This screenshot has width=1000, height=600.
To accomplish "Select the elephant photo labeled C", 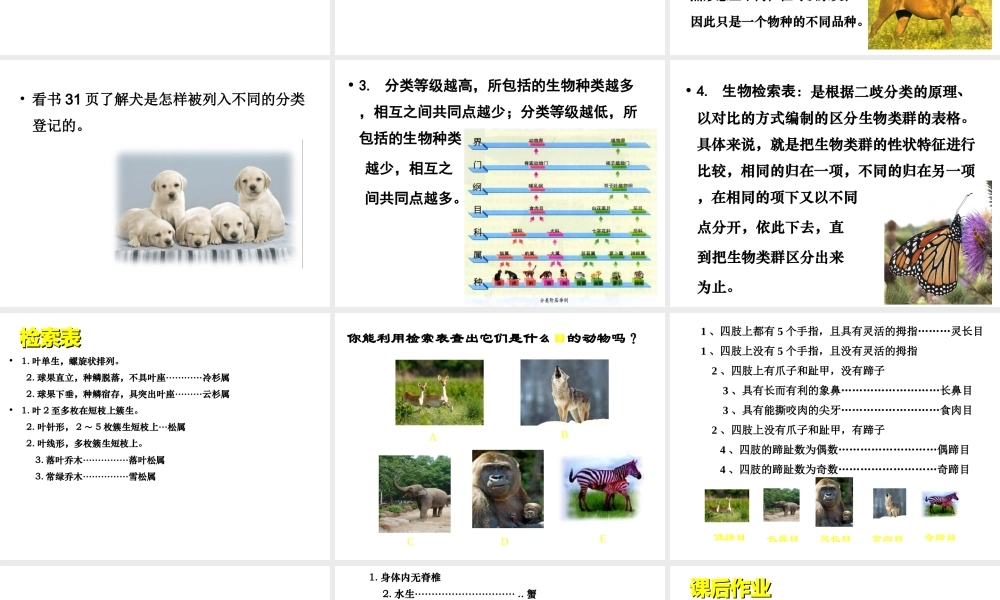I will coord(415,494).
